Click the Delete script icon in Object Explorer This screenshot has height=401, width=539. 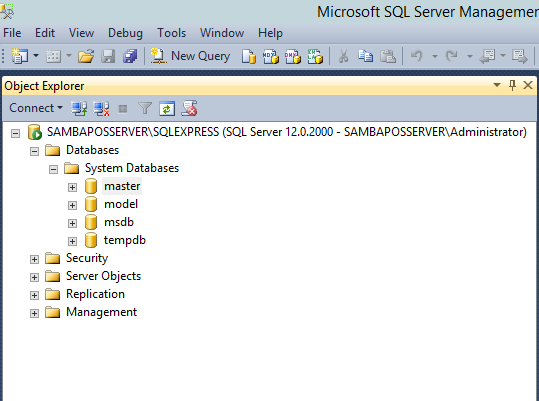click(x=189, y=108)
